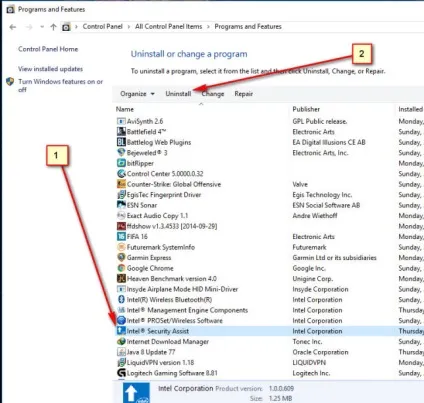Click the Heaven Benchmark version 4.0 icon

tap(121, 279)
